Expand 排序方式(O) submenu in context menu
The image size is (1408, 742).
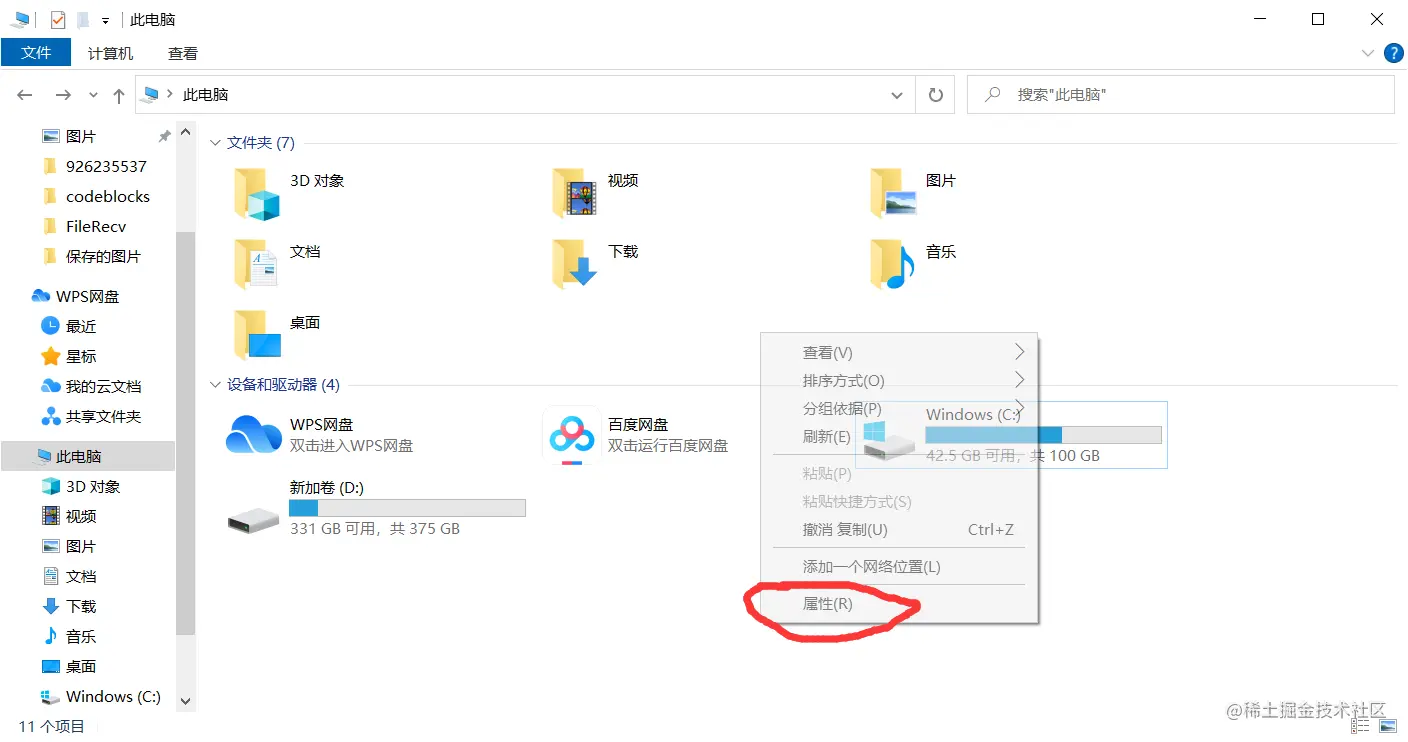click(x=899, y=380)
